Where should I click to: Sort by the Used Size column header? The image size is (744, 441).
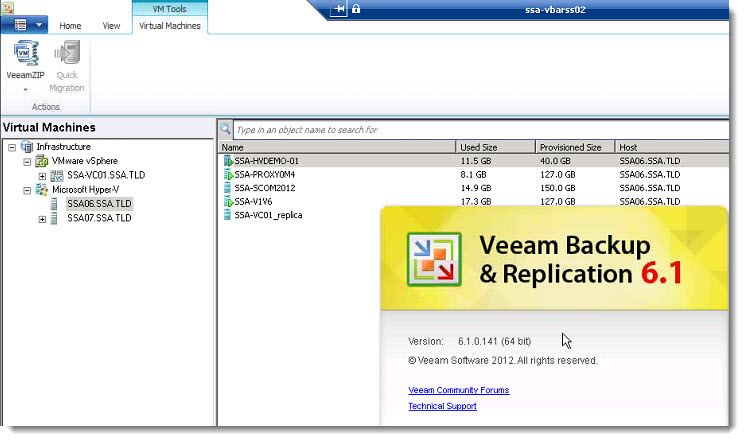(x=495, y=147)
